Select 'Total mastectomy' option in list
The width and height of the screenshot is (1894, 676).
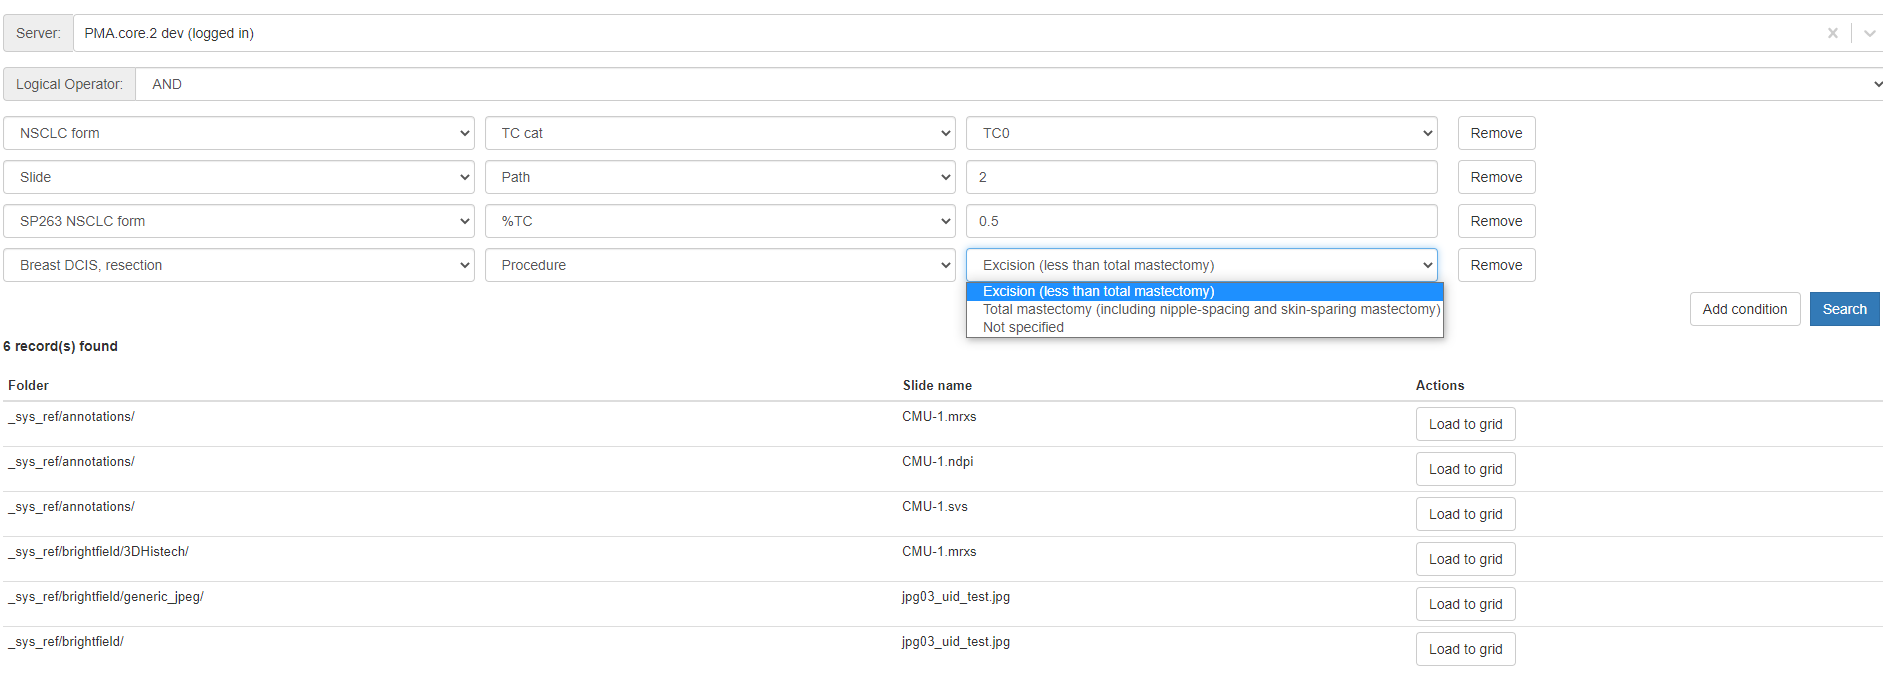pyautogui.click(x=1210, y=309)
